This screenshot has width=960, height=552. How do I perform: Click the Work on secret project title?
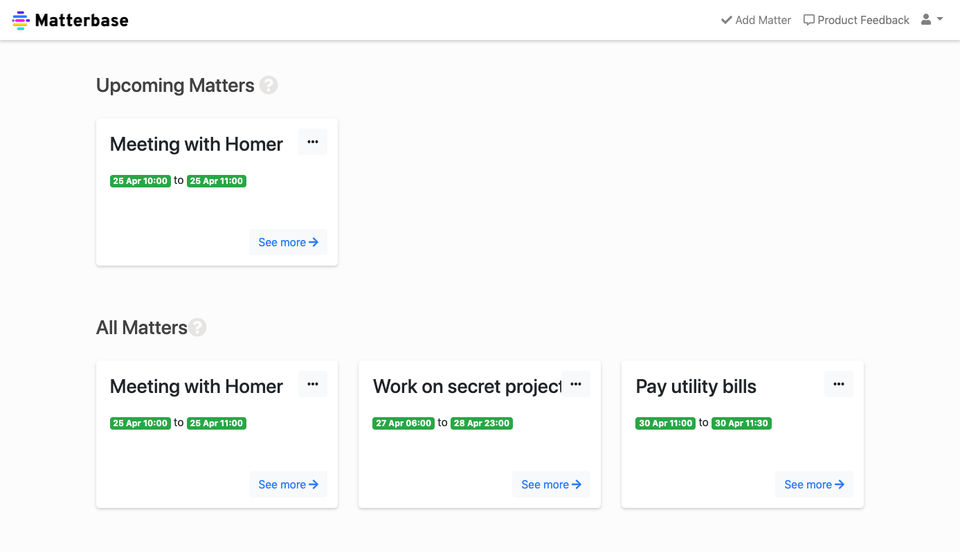pyautogui.click(x=466, y=387)
